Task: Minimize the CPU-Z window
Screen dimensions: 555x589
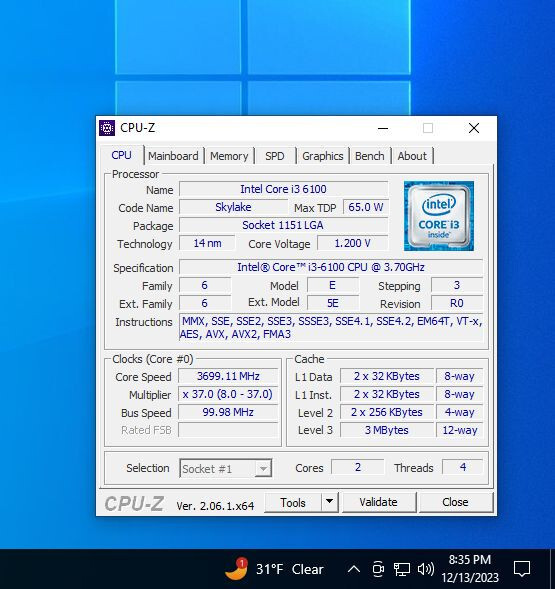Action: [383, 128]
